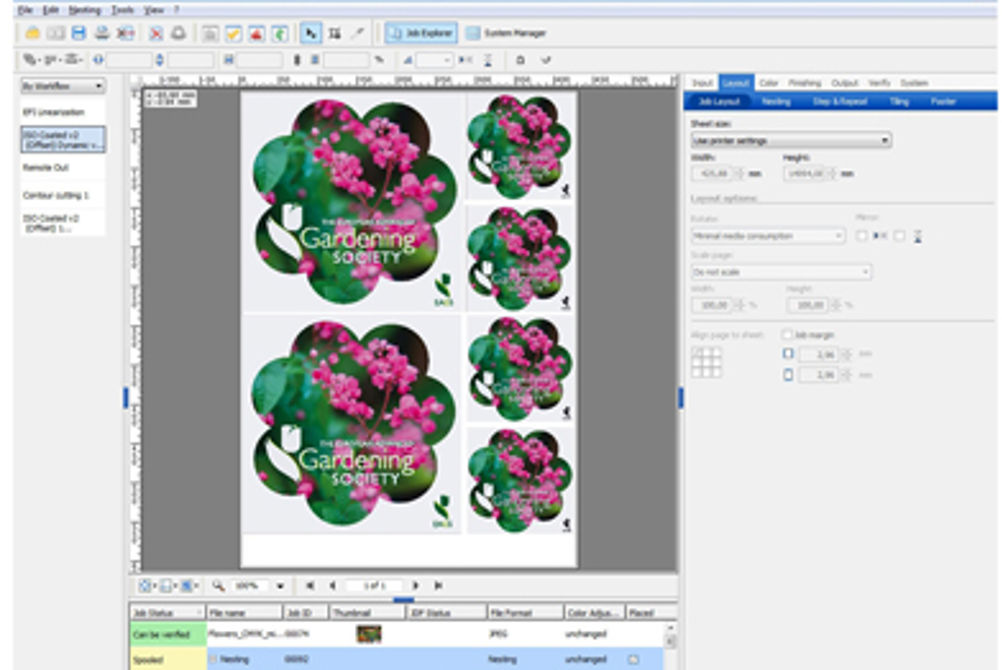Select the Remote Out workflow

63,168
